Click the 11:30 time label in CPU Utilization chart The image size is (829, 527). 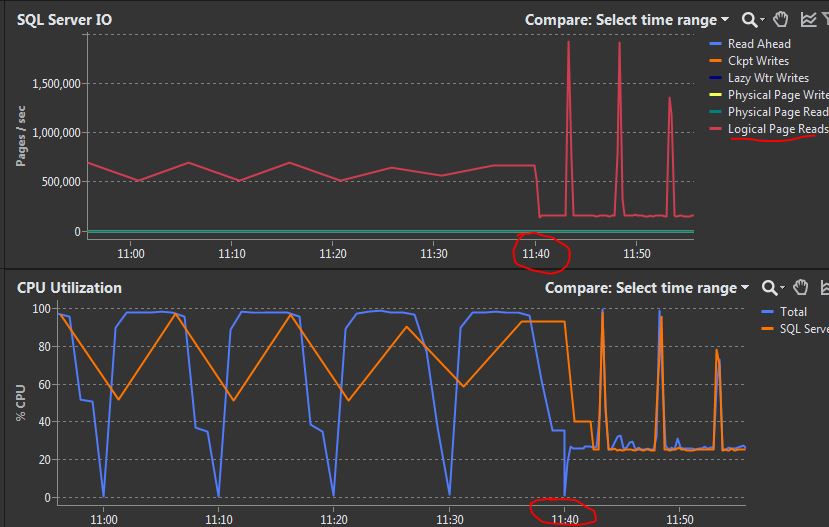pyautogui.click(x=449, y=520)
